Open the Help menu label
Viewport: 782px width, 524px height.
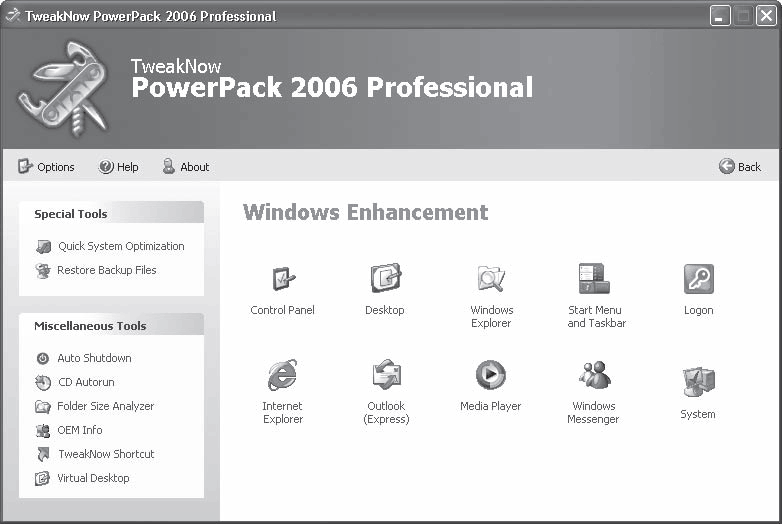tap(128, 167)
